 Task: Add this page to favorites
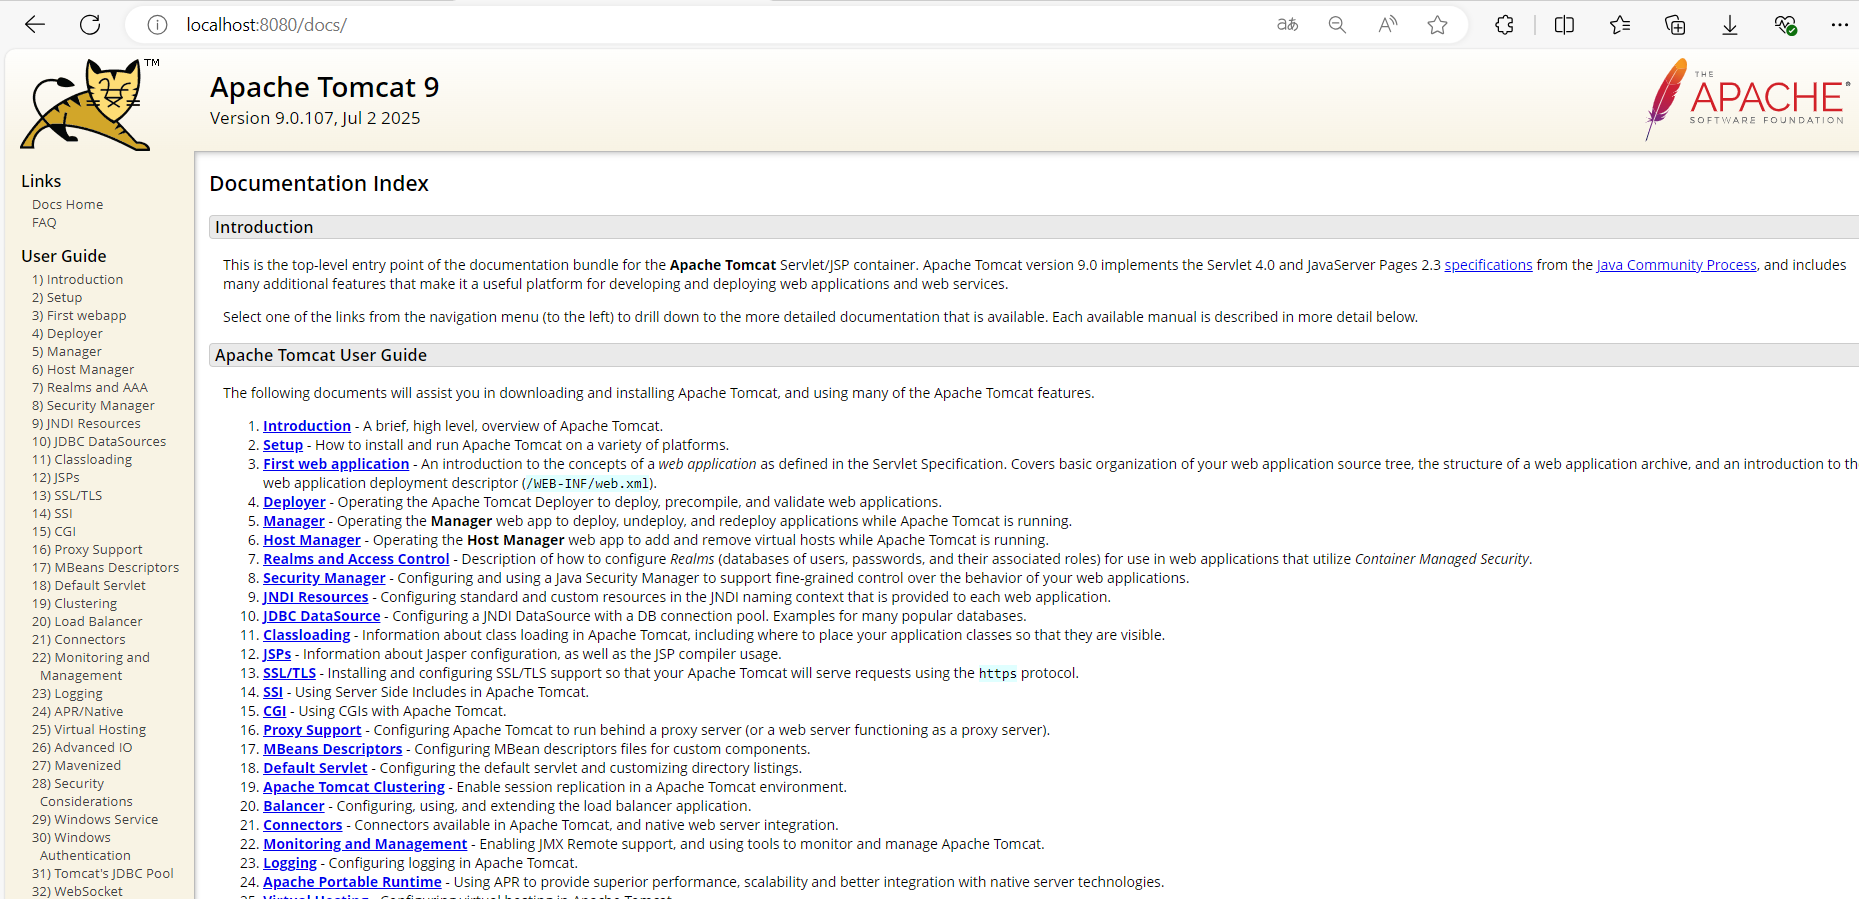1438,25
